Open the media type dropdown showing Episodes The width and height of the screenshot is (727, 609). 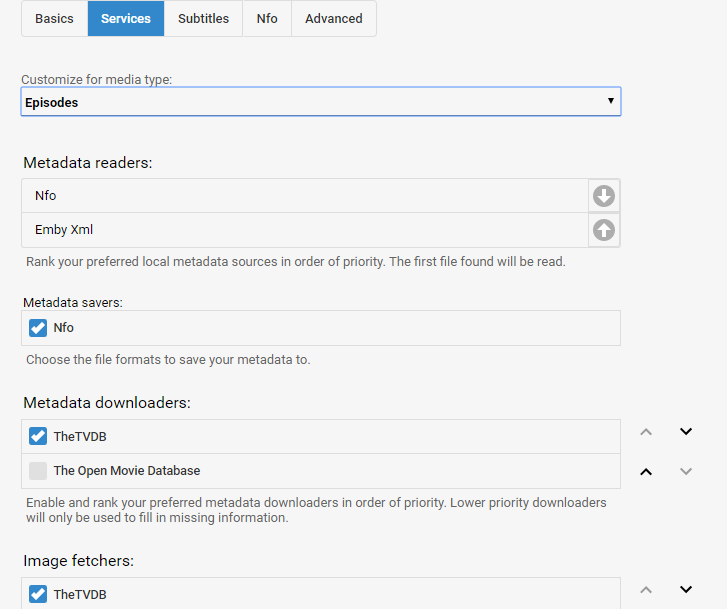pyautogui.click(x=320, y=102)
